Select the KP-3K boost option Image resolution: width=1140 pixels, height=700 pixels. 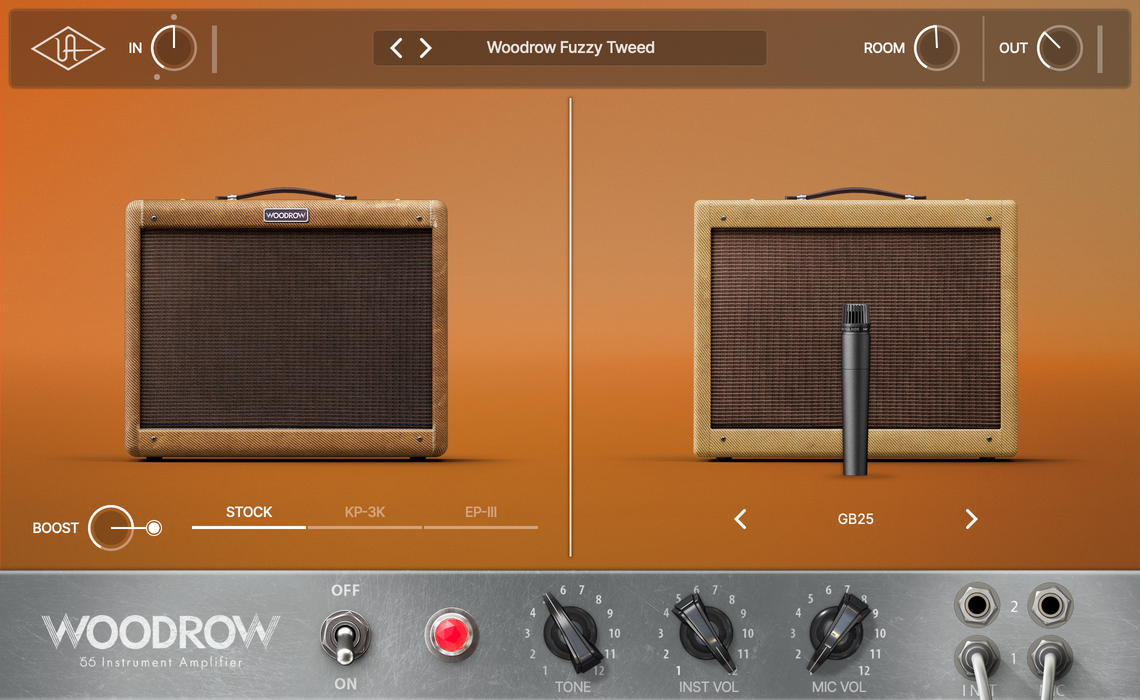click(x=364, y=512)
